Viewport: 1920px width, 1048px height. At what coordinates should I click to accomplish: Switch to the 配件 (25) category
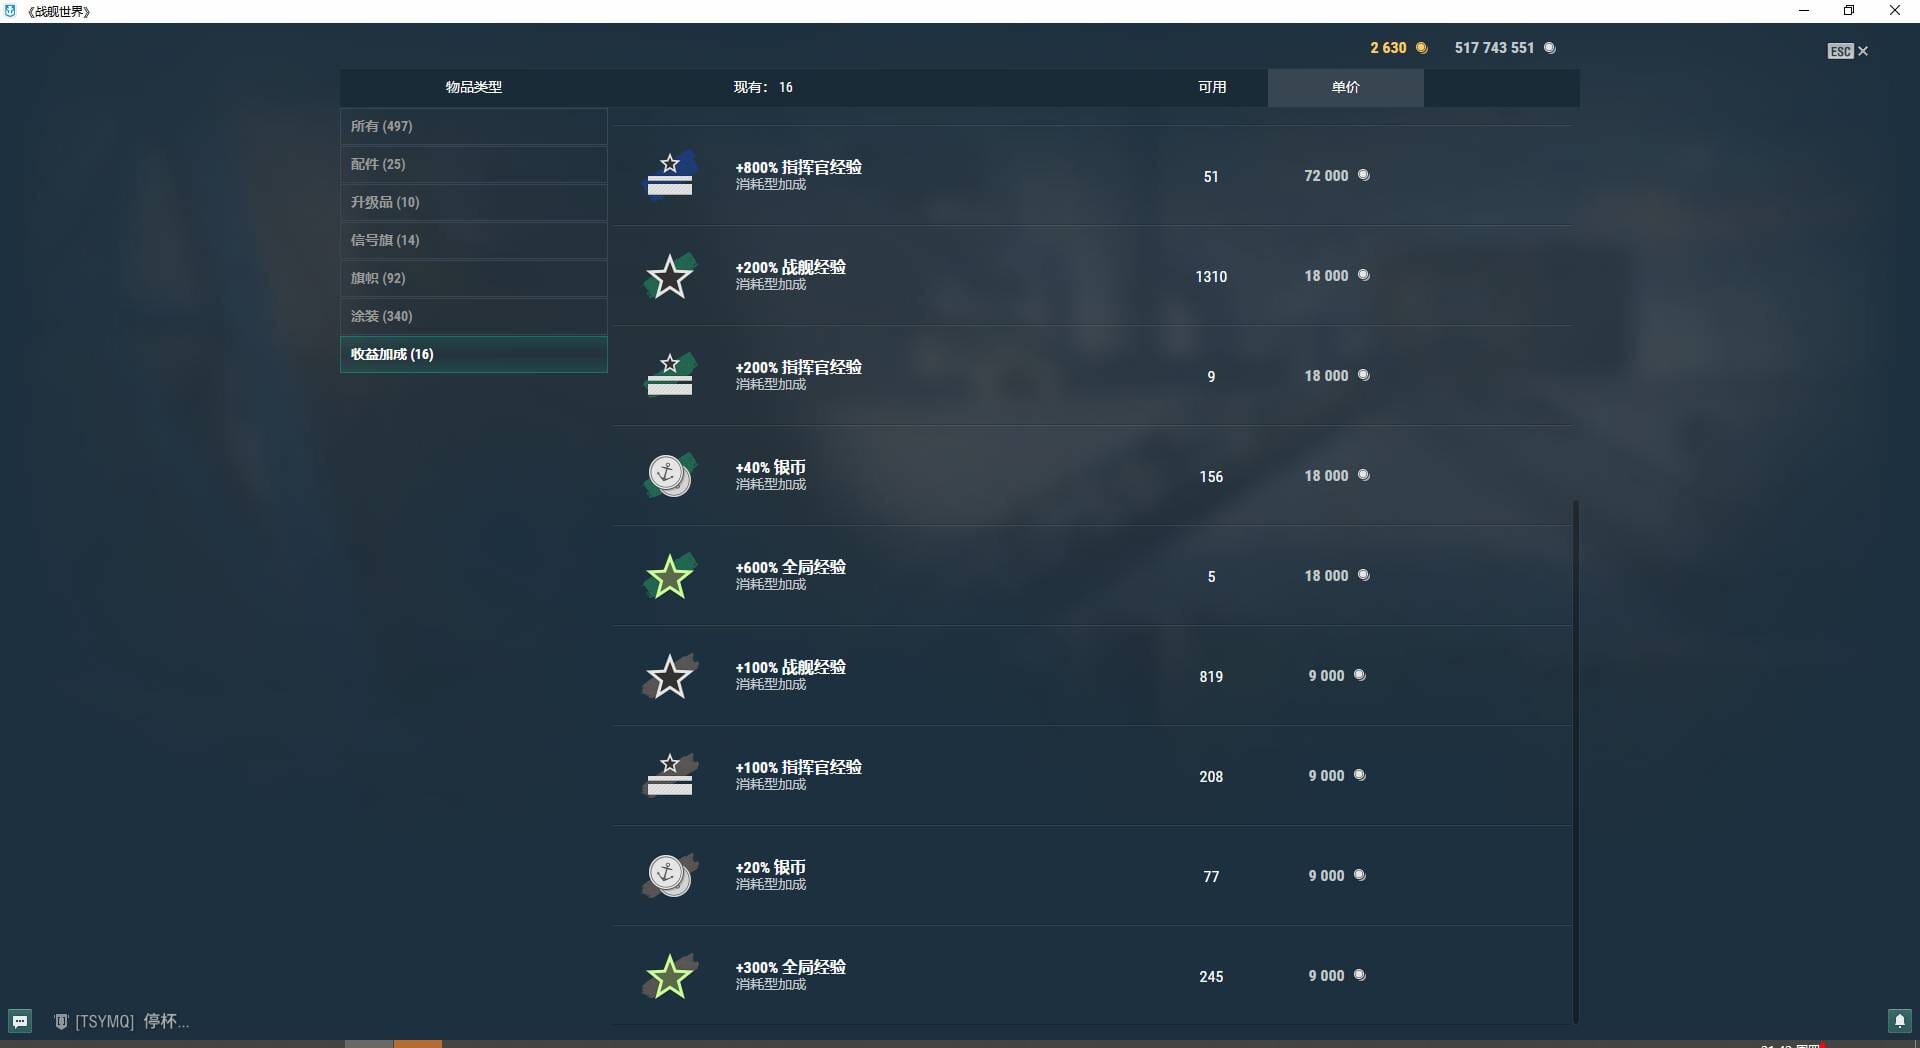(x=473, y=164)
